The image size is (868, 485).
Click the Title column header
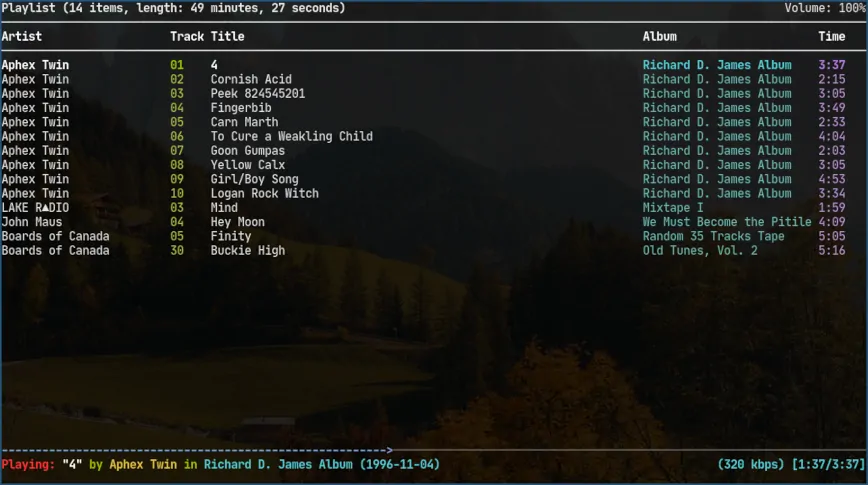click(x=228, y=37)
